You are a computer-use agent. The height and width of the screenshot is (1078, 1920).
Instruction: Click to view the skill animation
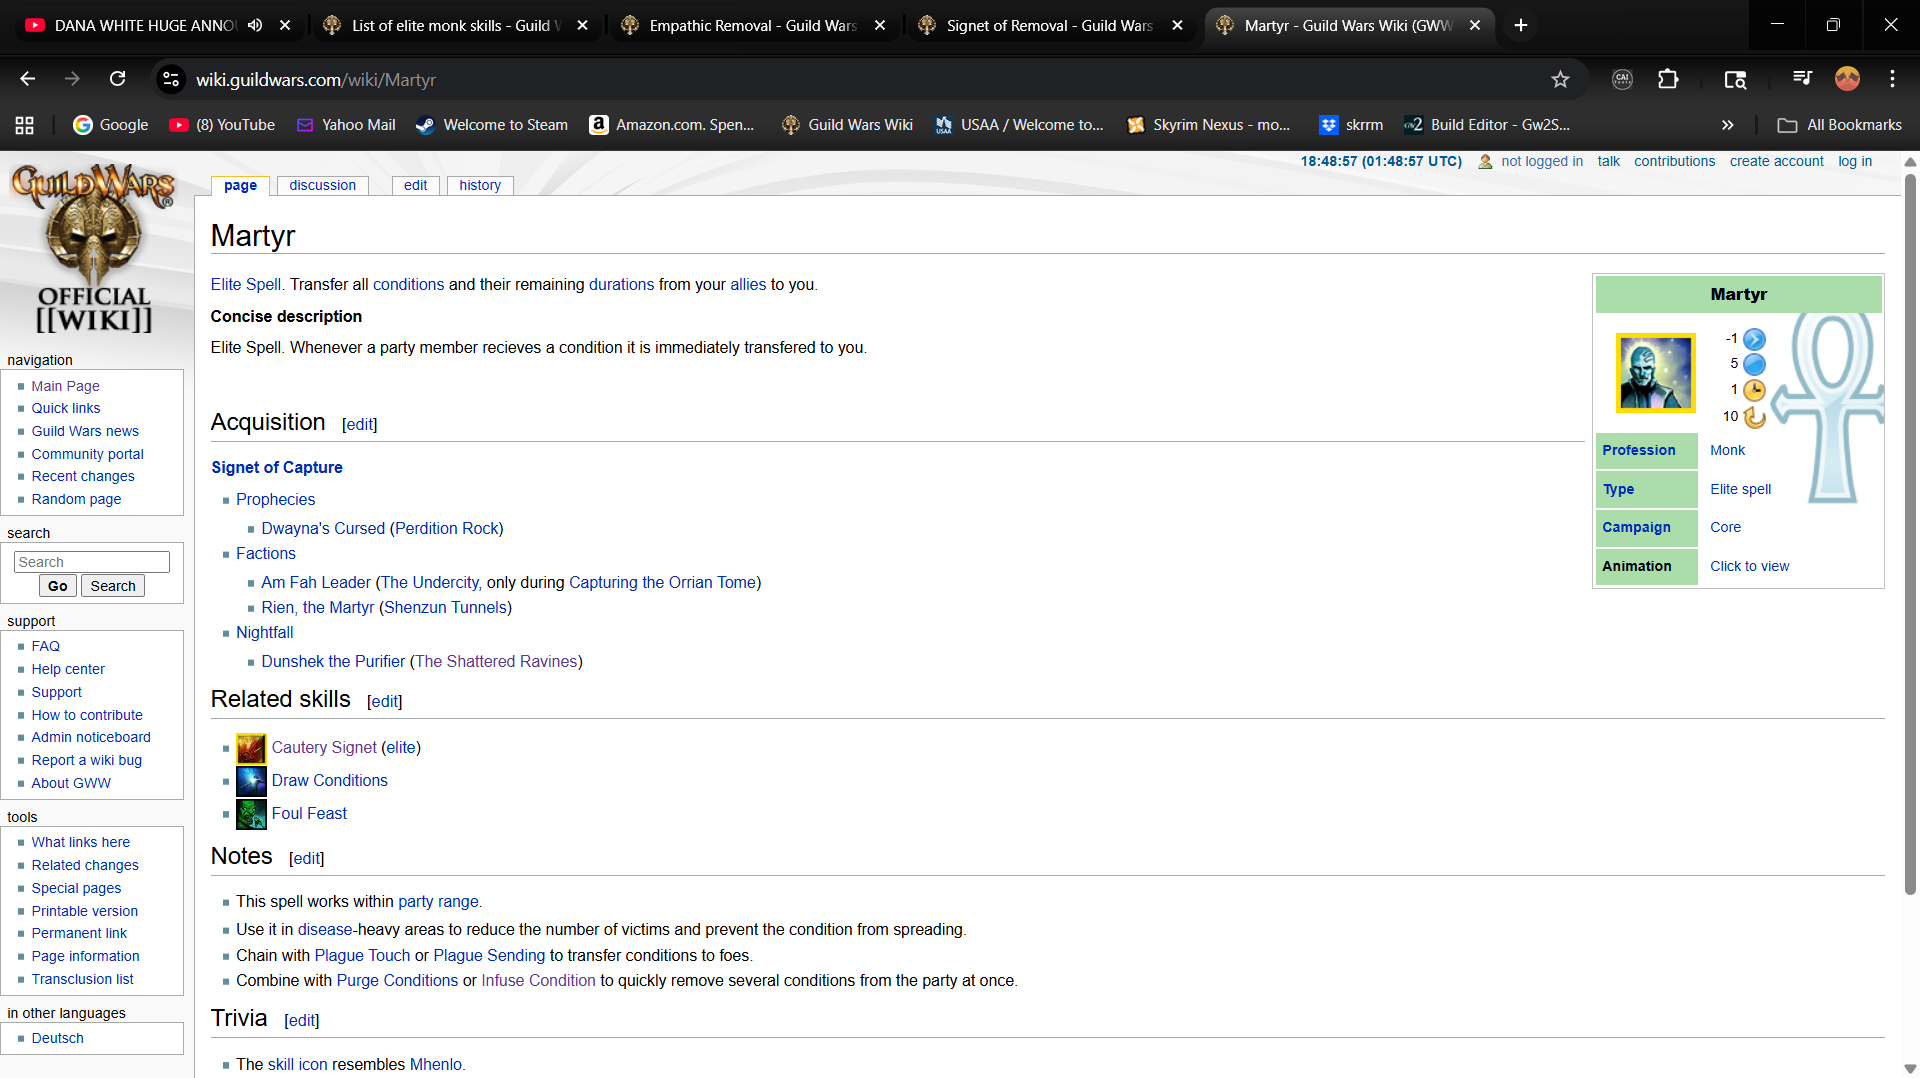click(x=1749, y=566)
